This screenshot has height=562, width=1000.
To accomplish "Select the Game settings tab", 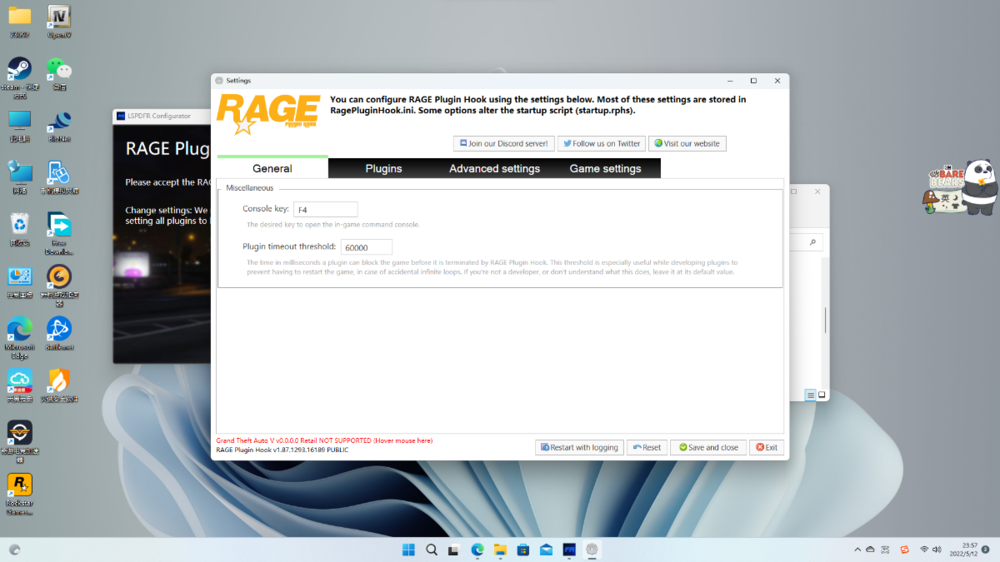I will 605,169.
